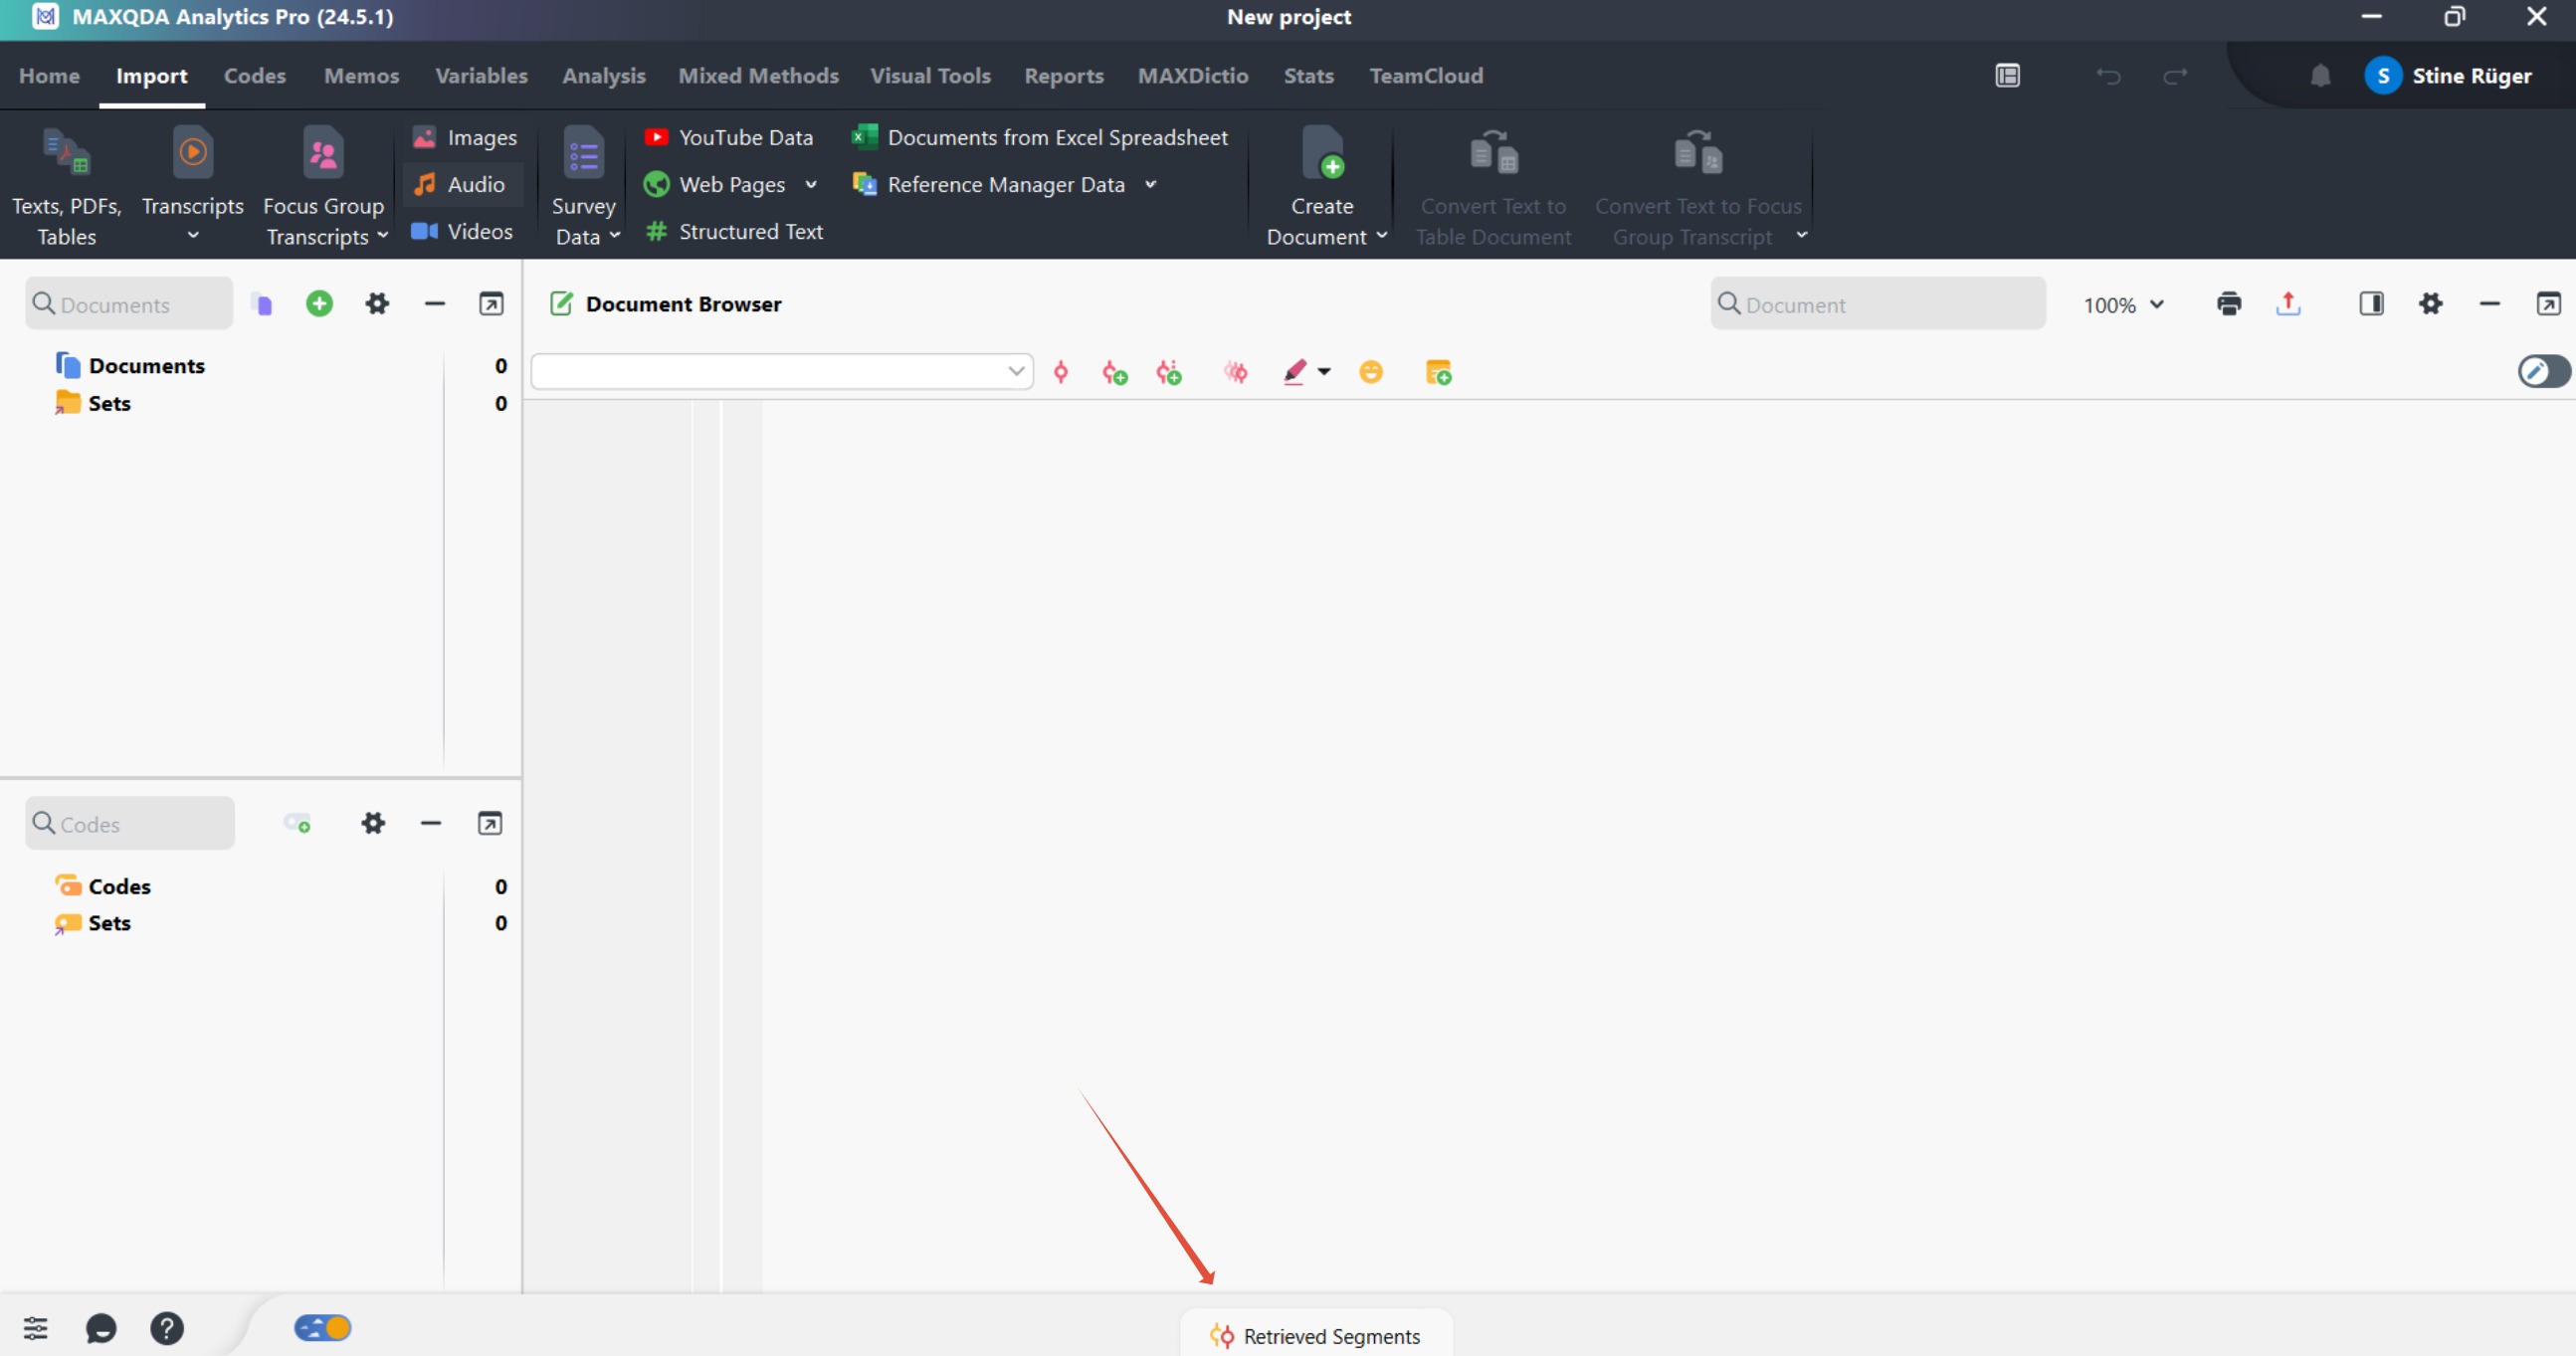
Task: Toggle Edit Mode switch in Document Browser
Action: pyautogui.click(x=2543, y=372)
